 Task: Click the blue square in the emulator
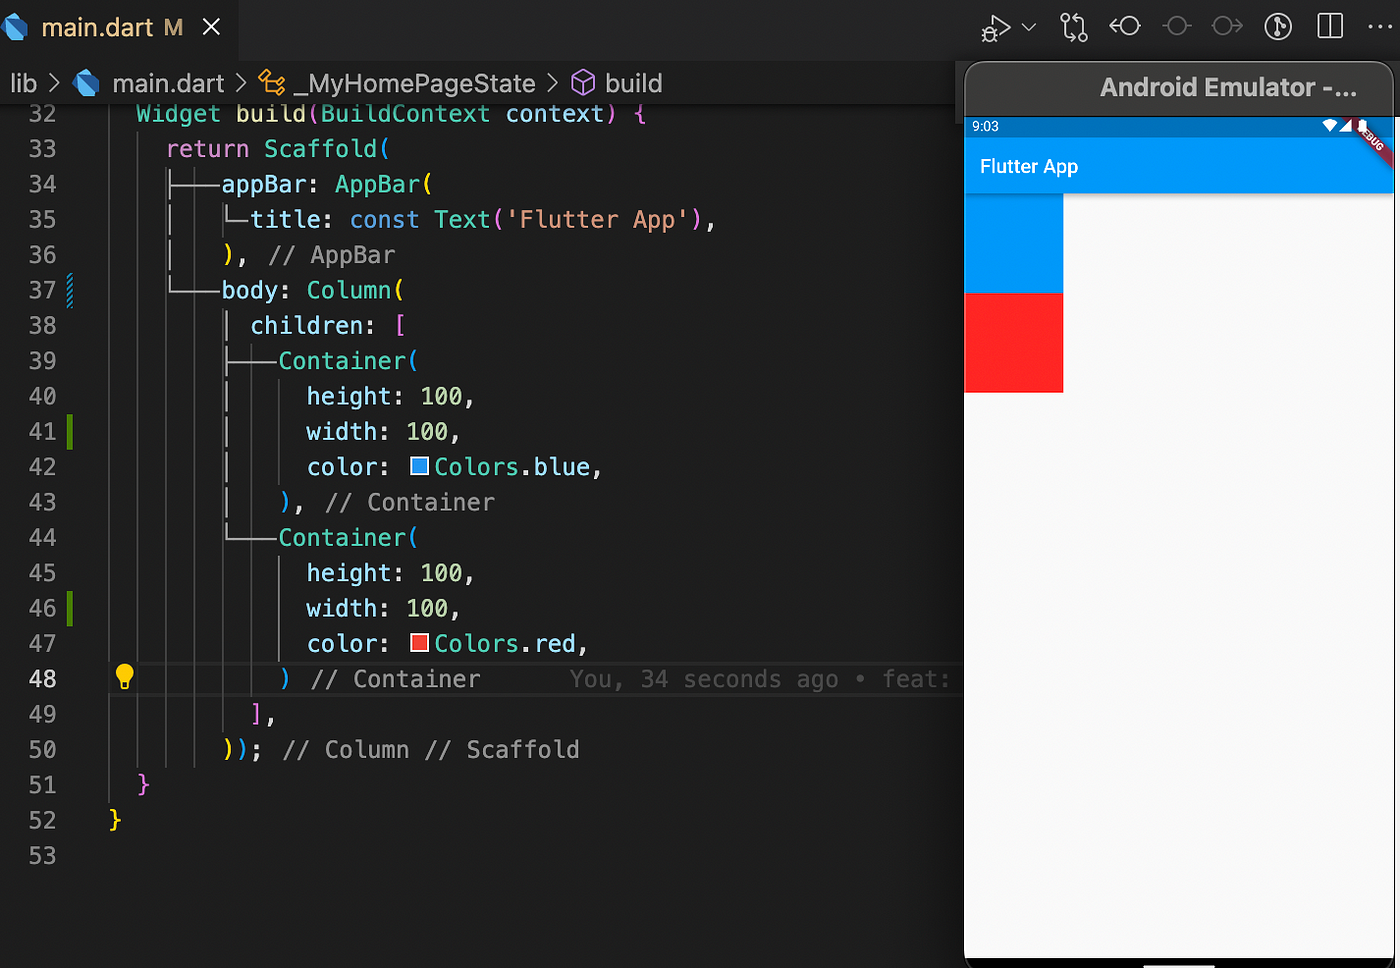pos(1014,243)
